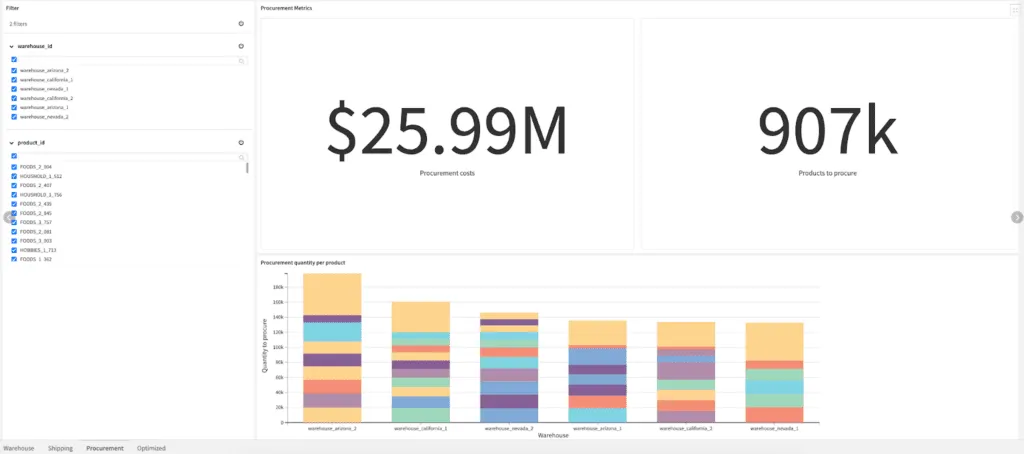This screenshot has width=1024, height=454.
Task: Uncheck the HOBBIES_1_713 product checkbox
Action: 14,250
